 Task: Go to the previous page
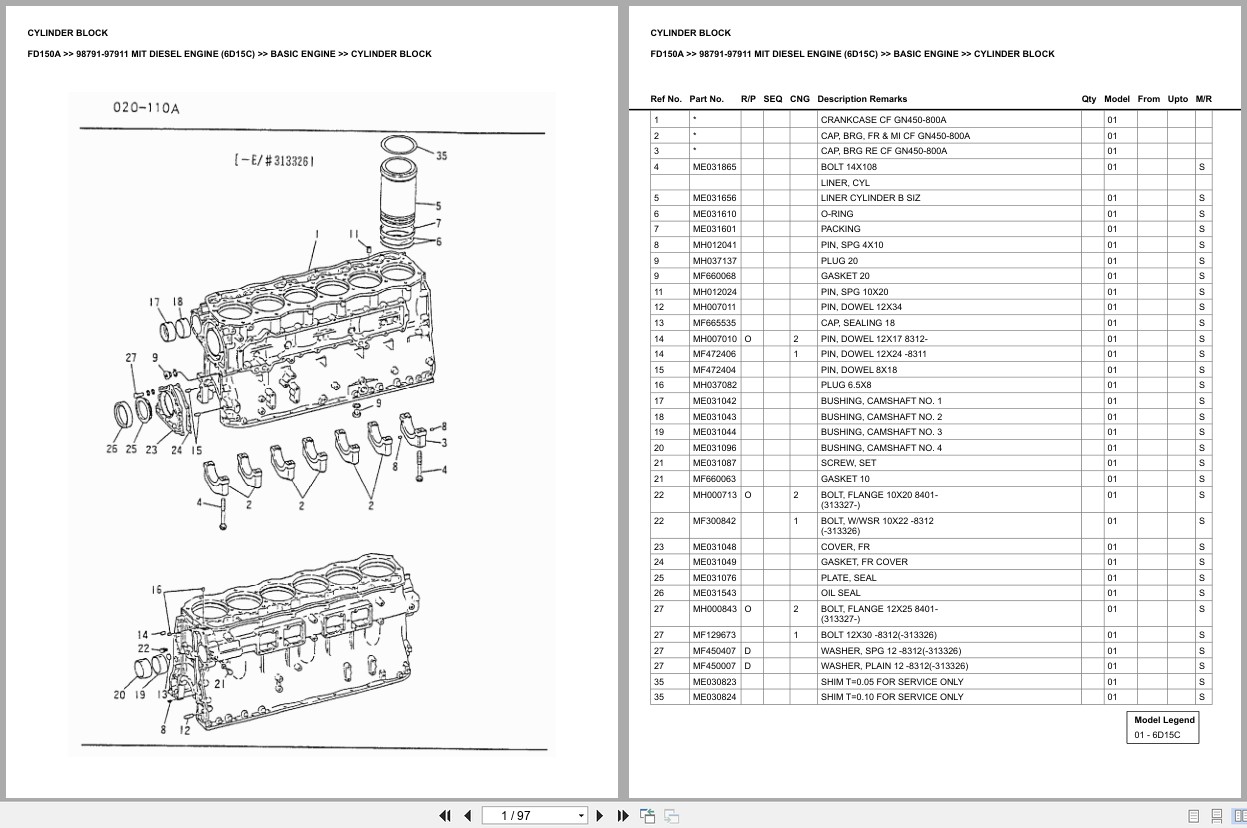pyautogui.click(x=467, y=815)
